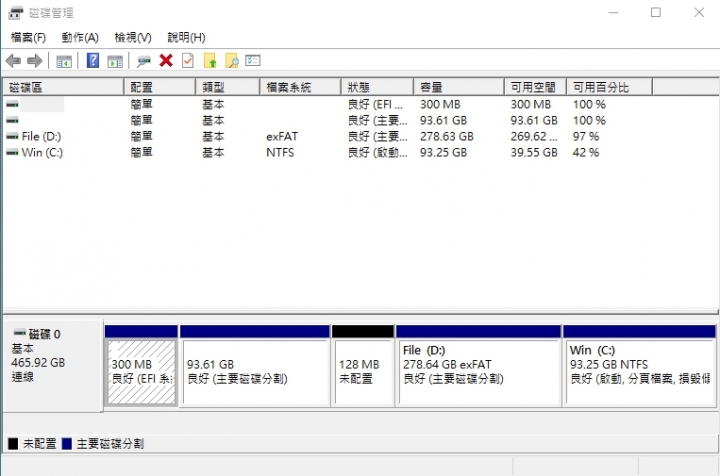Open the 檔案(F) menu
The image size is (720, 476).
[x=28, y=38]
